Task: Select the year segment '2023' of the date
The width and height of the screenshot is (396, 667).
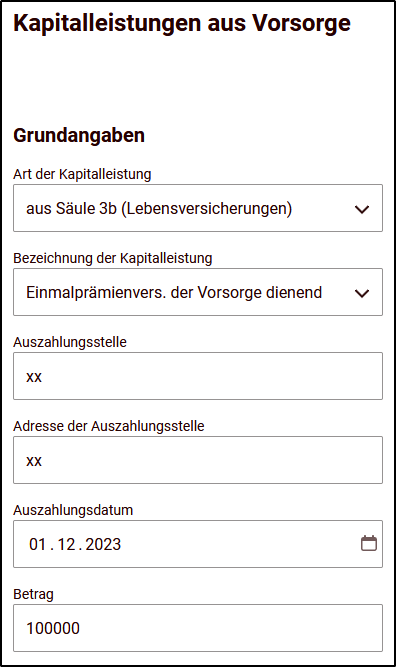Action: coord(103,544)
